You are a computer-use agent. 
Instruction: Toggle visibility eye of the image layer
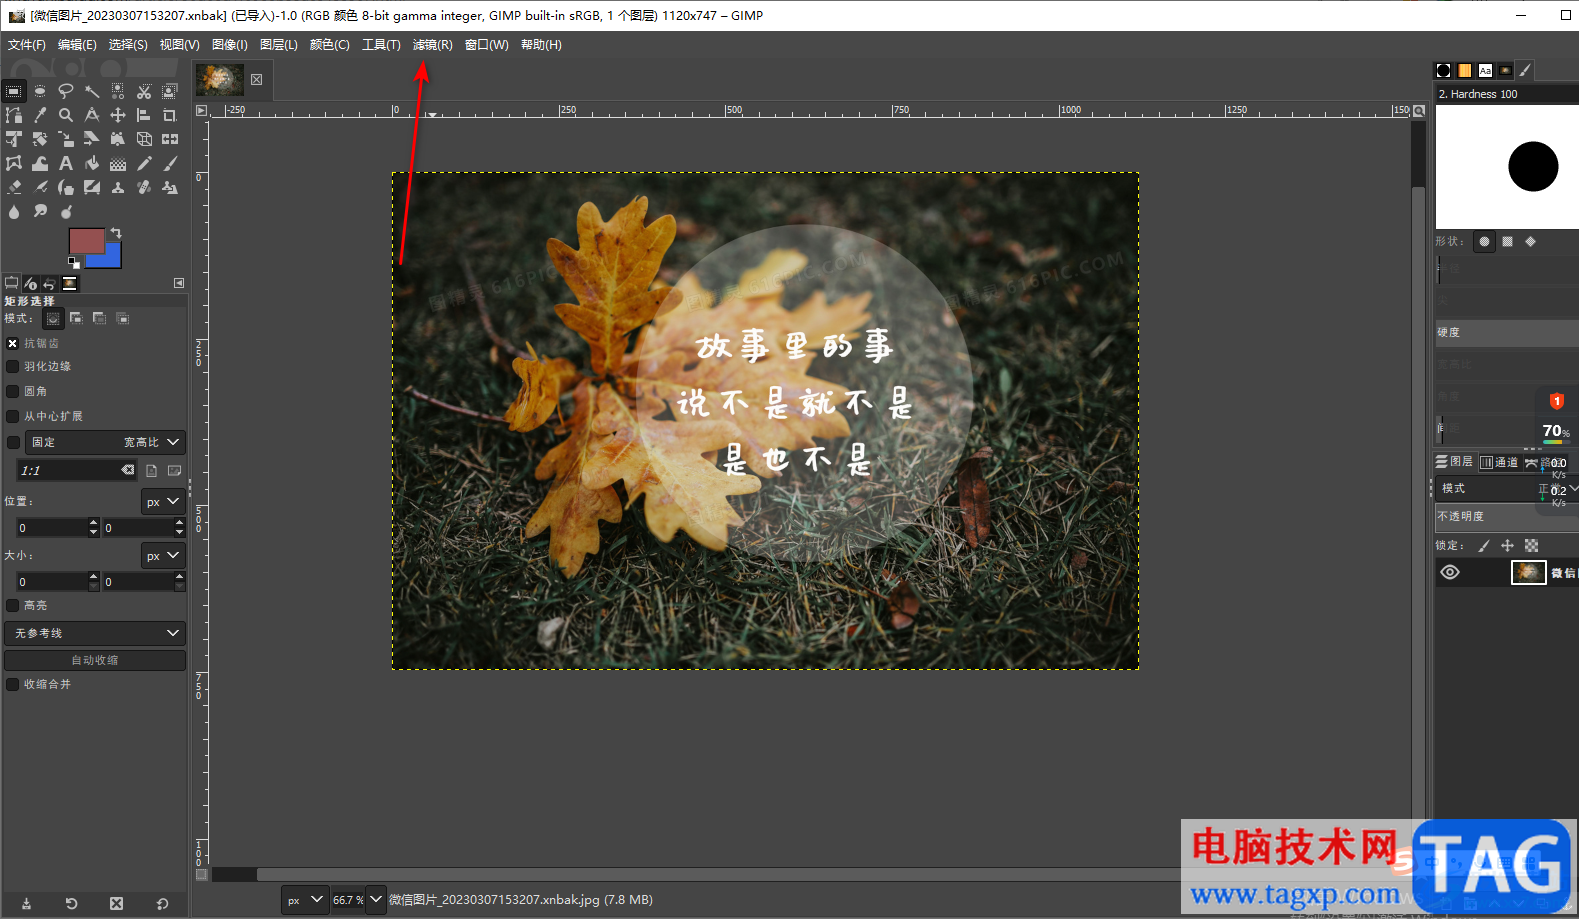[1450, 572]
